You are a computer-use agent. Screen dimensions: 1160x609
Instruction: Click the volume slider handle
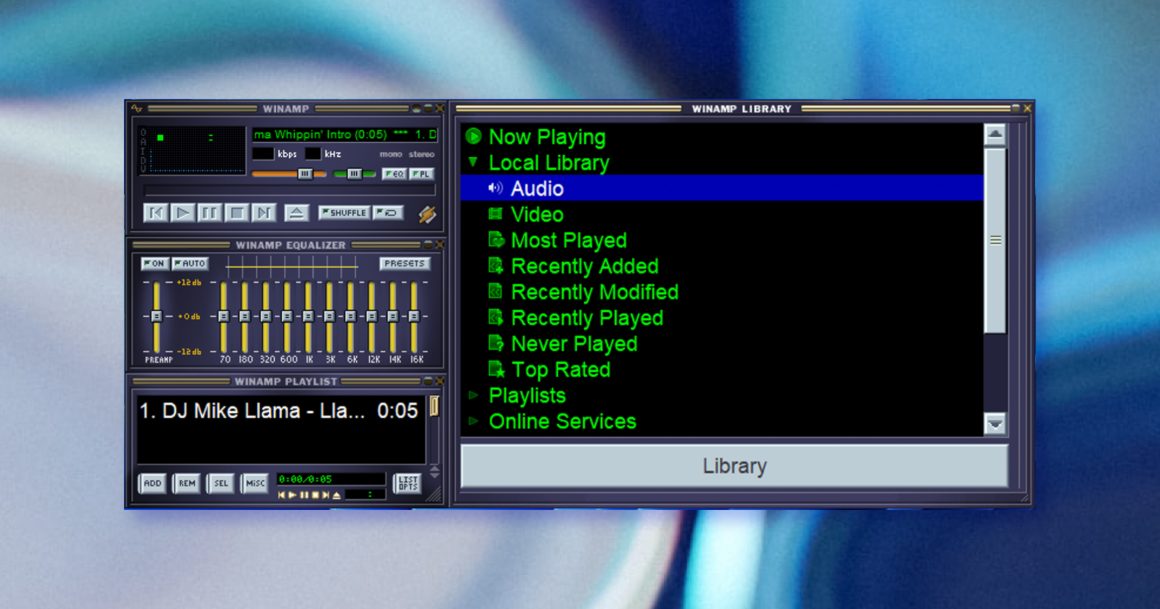305,174
